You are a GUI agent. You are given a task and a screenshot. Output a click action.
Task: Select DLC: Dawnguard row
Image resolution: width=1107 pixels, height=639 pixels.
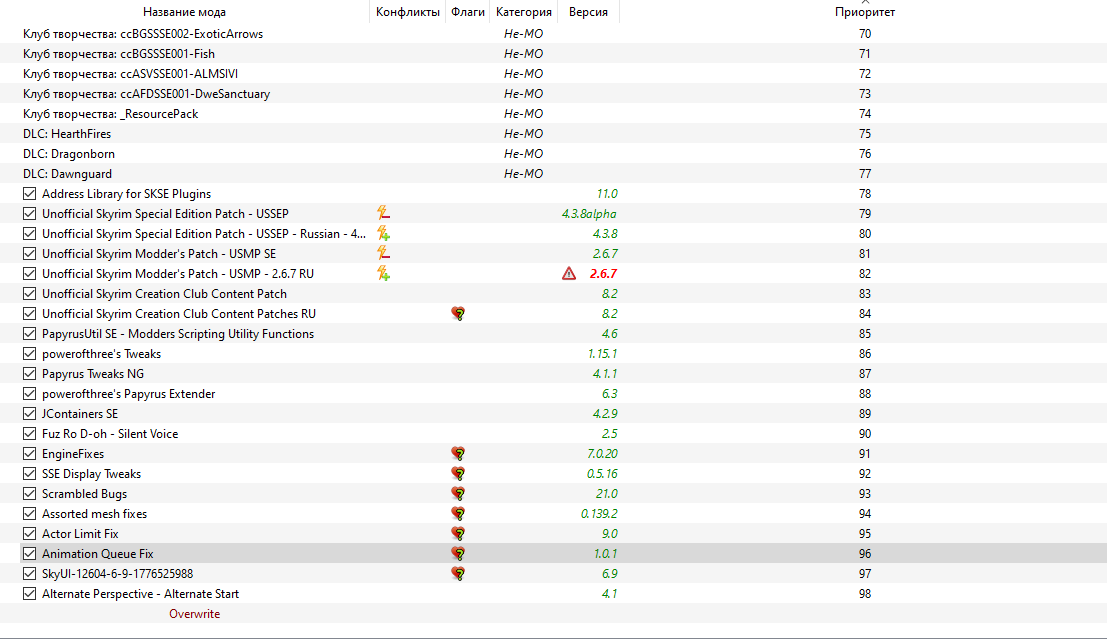pos(554,174)
